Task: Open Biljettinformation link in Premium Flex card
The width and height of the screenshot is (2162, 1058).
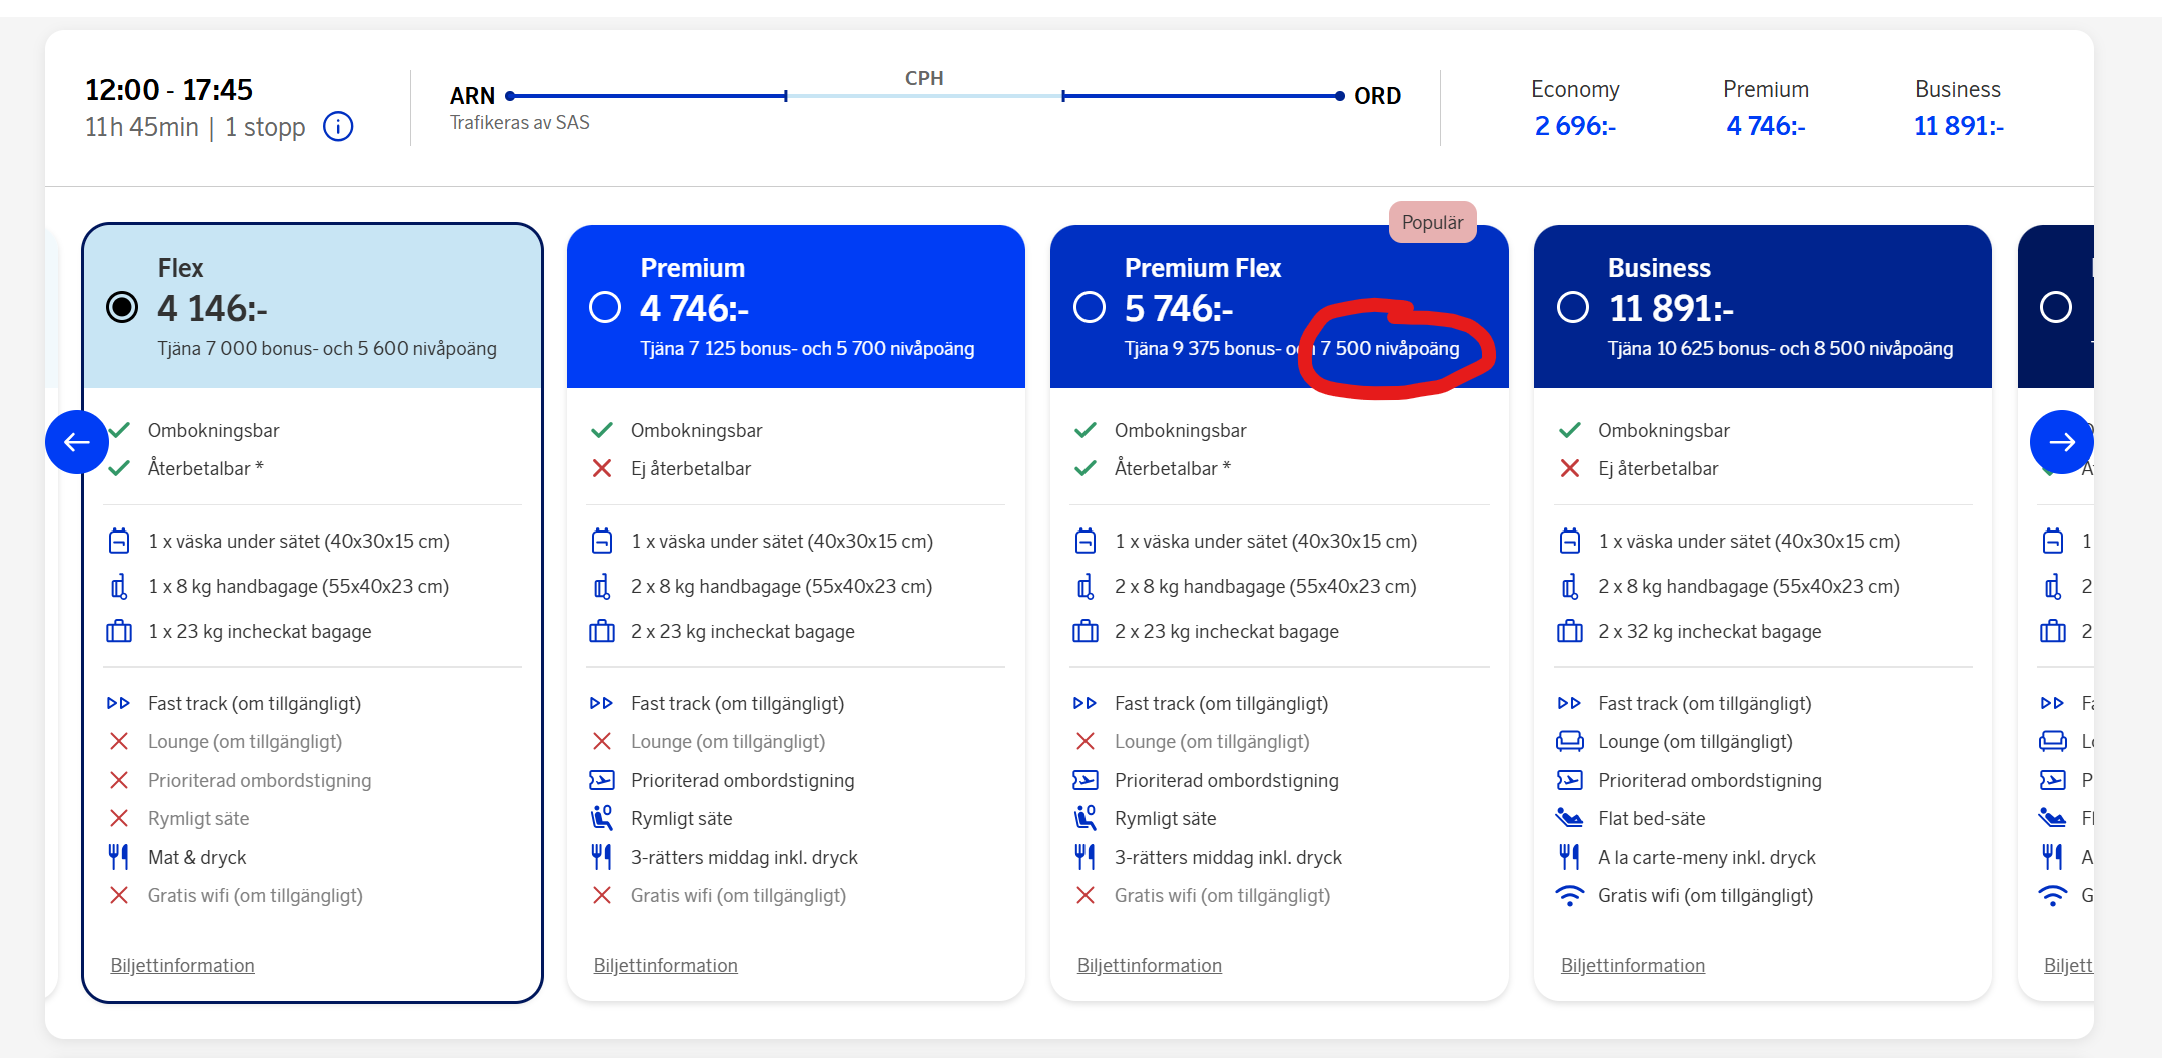Action: (1149, 965)
